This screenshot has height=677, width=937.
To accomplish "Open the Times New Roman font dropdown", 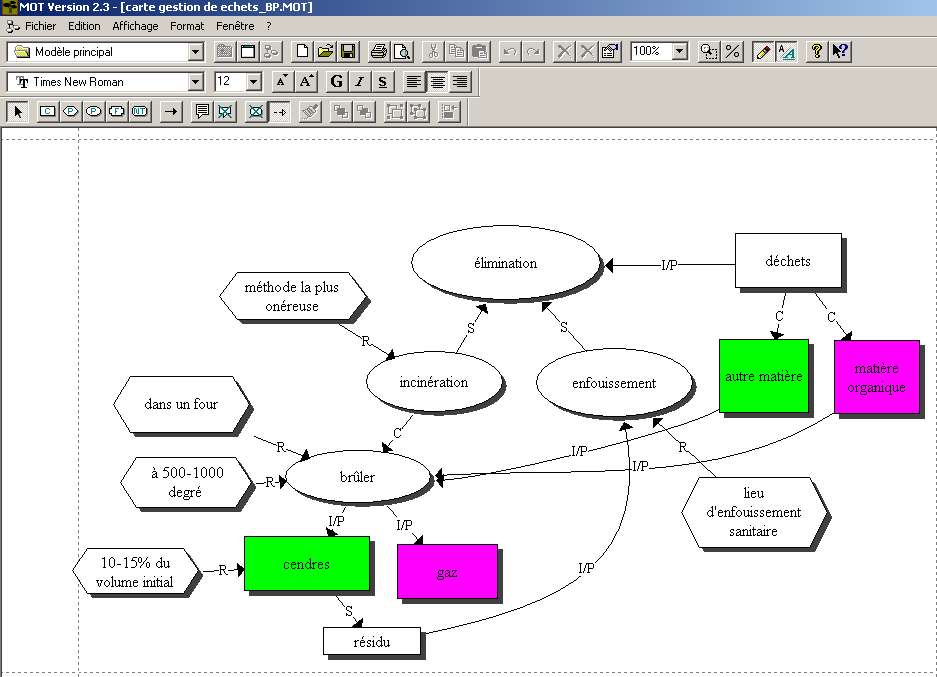I will coord(195,82).
